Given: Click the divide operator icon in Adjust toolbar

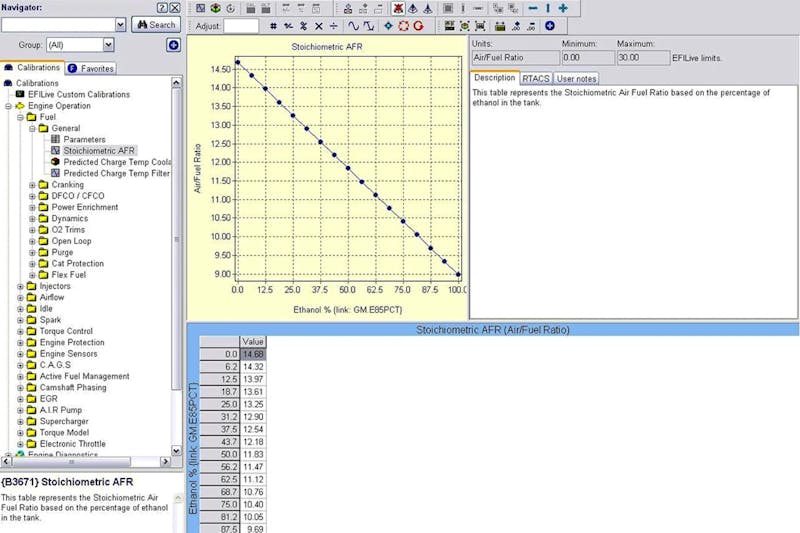Looking at the screenshot, I should coord(334,26).
